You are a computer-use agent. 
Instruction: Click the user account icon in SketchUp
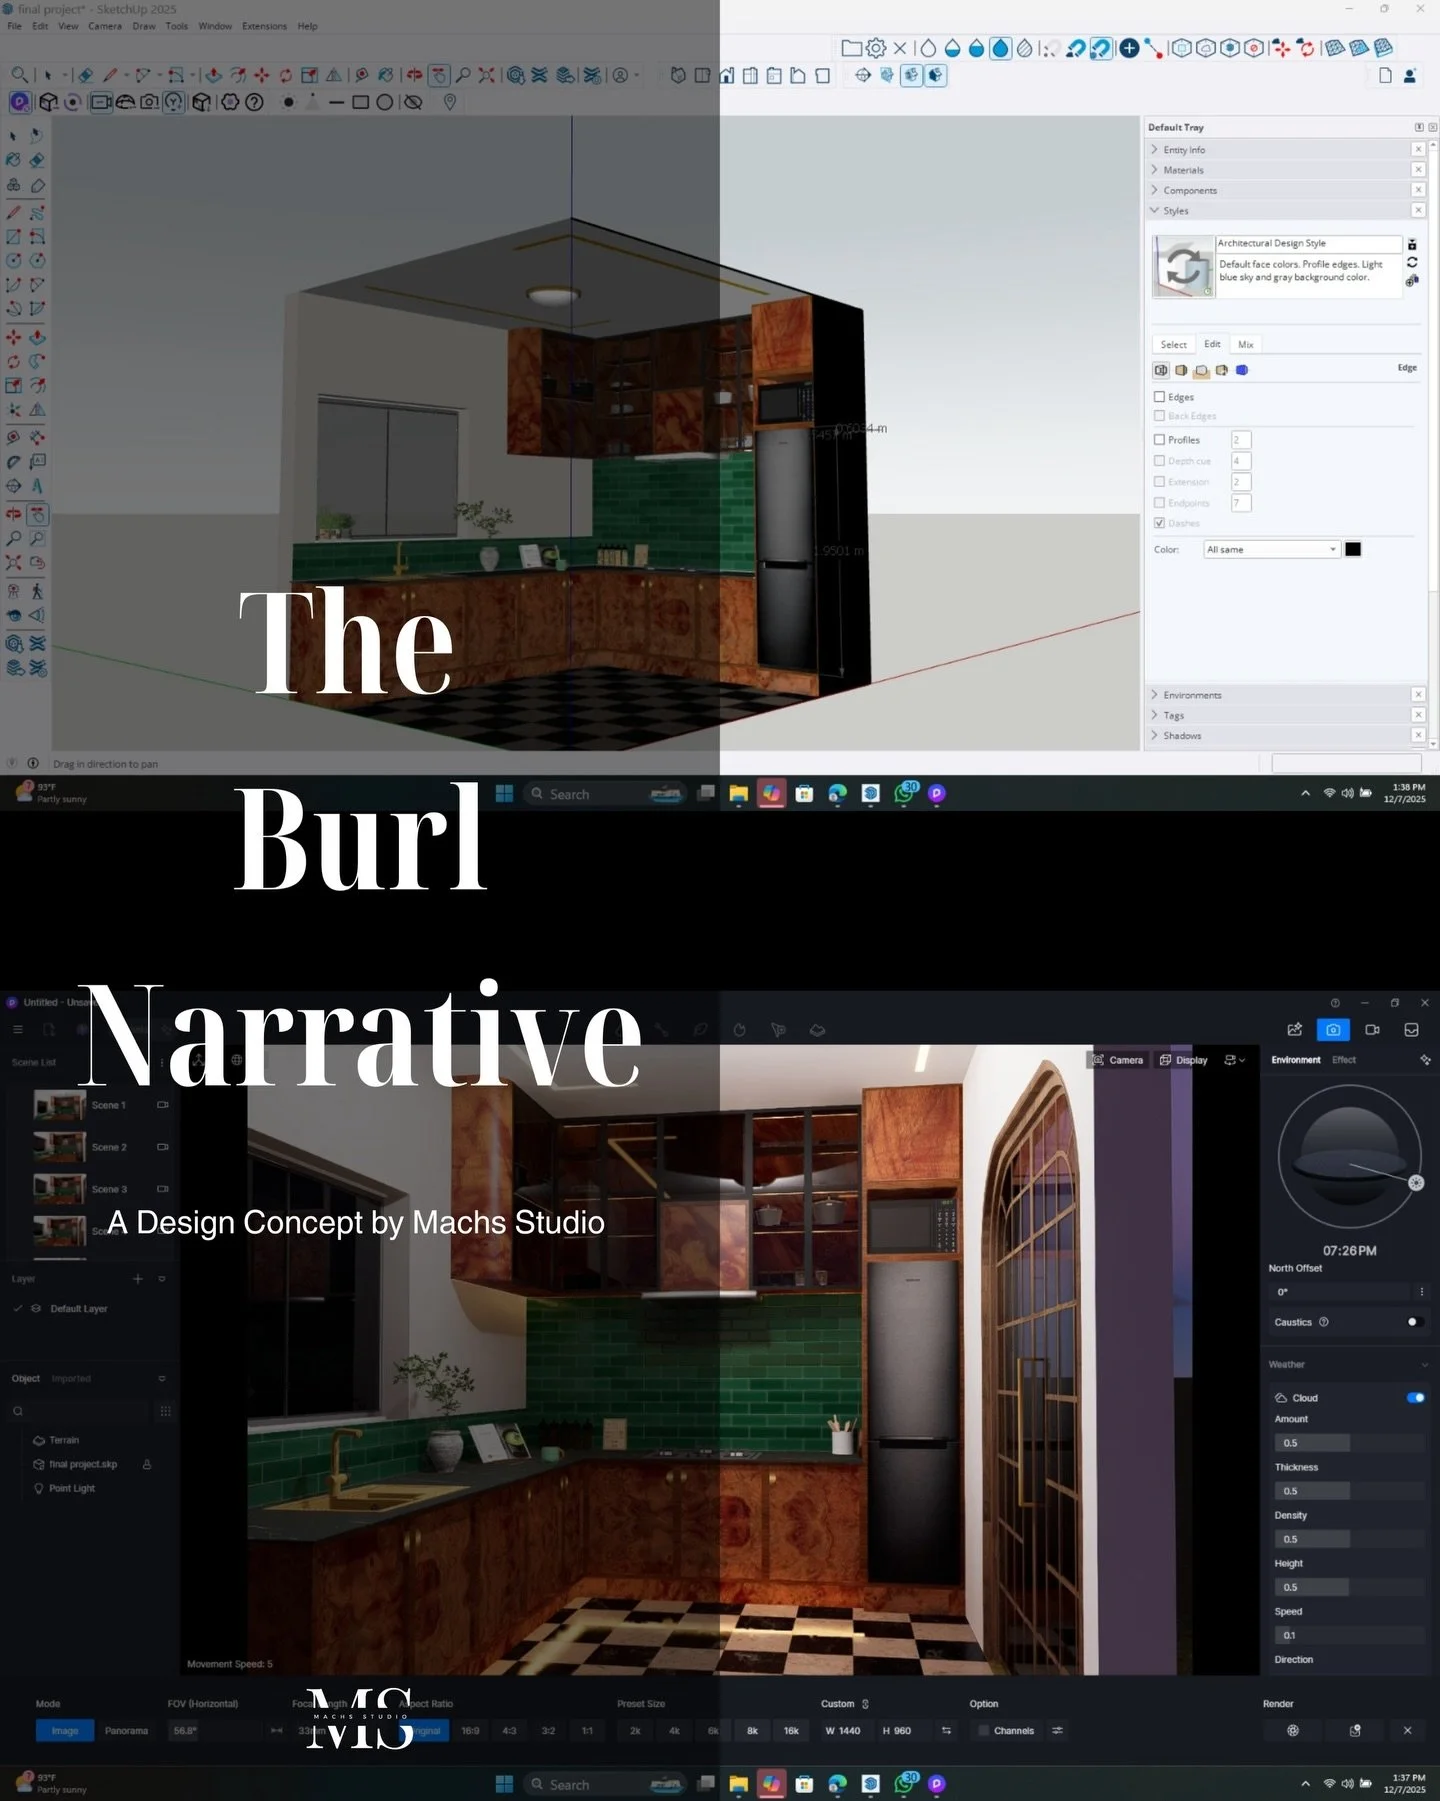pyautogui.click(x=1410, y=75)
